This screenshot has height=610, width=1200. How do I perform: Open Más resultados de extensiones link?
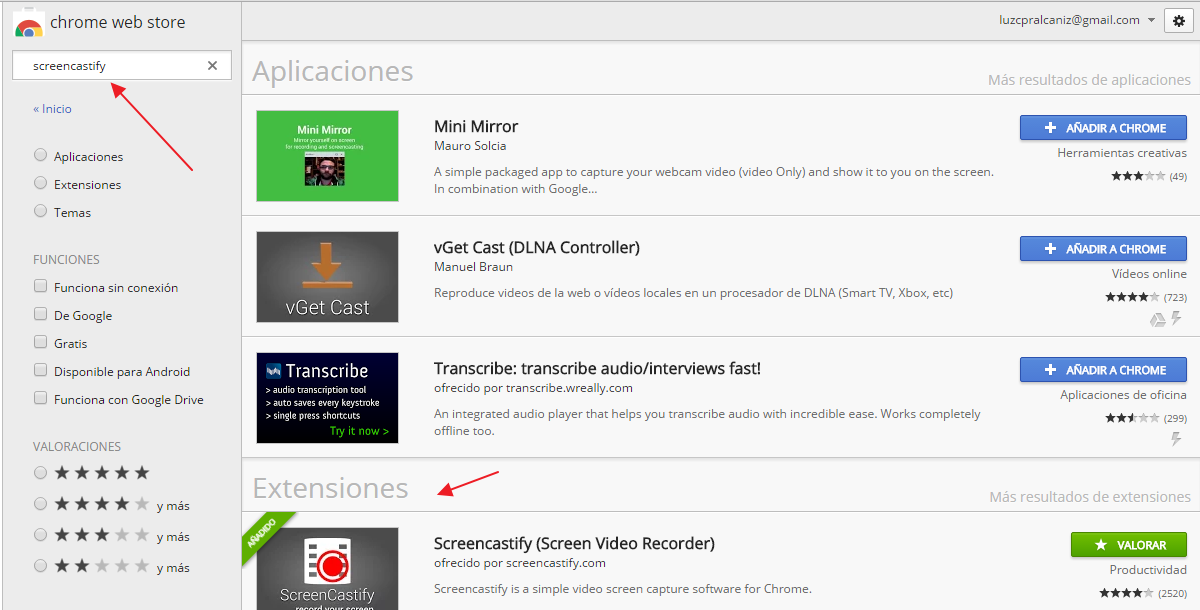coord(1090,497)
